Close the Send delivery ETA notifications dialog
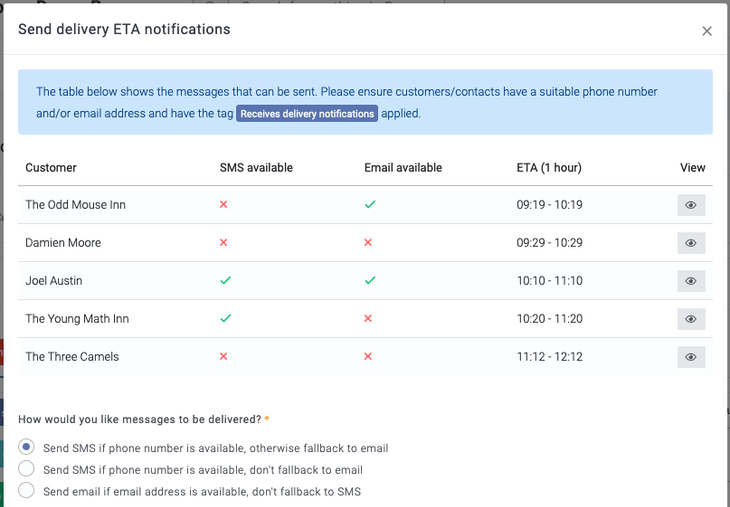 [x=707, y=31]
